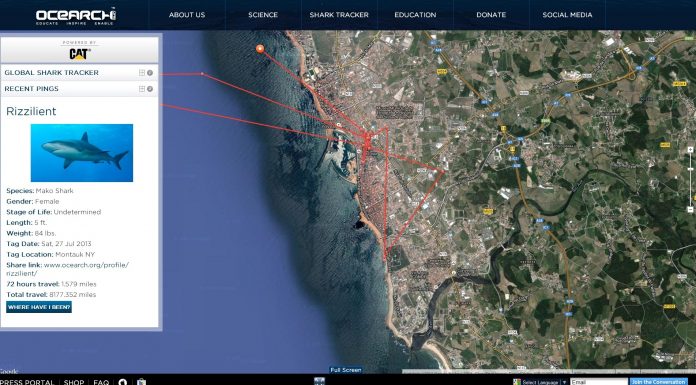Click the orange shark ping marker on map
Viewport: 696px width, 385px height.
(260, 49)
